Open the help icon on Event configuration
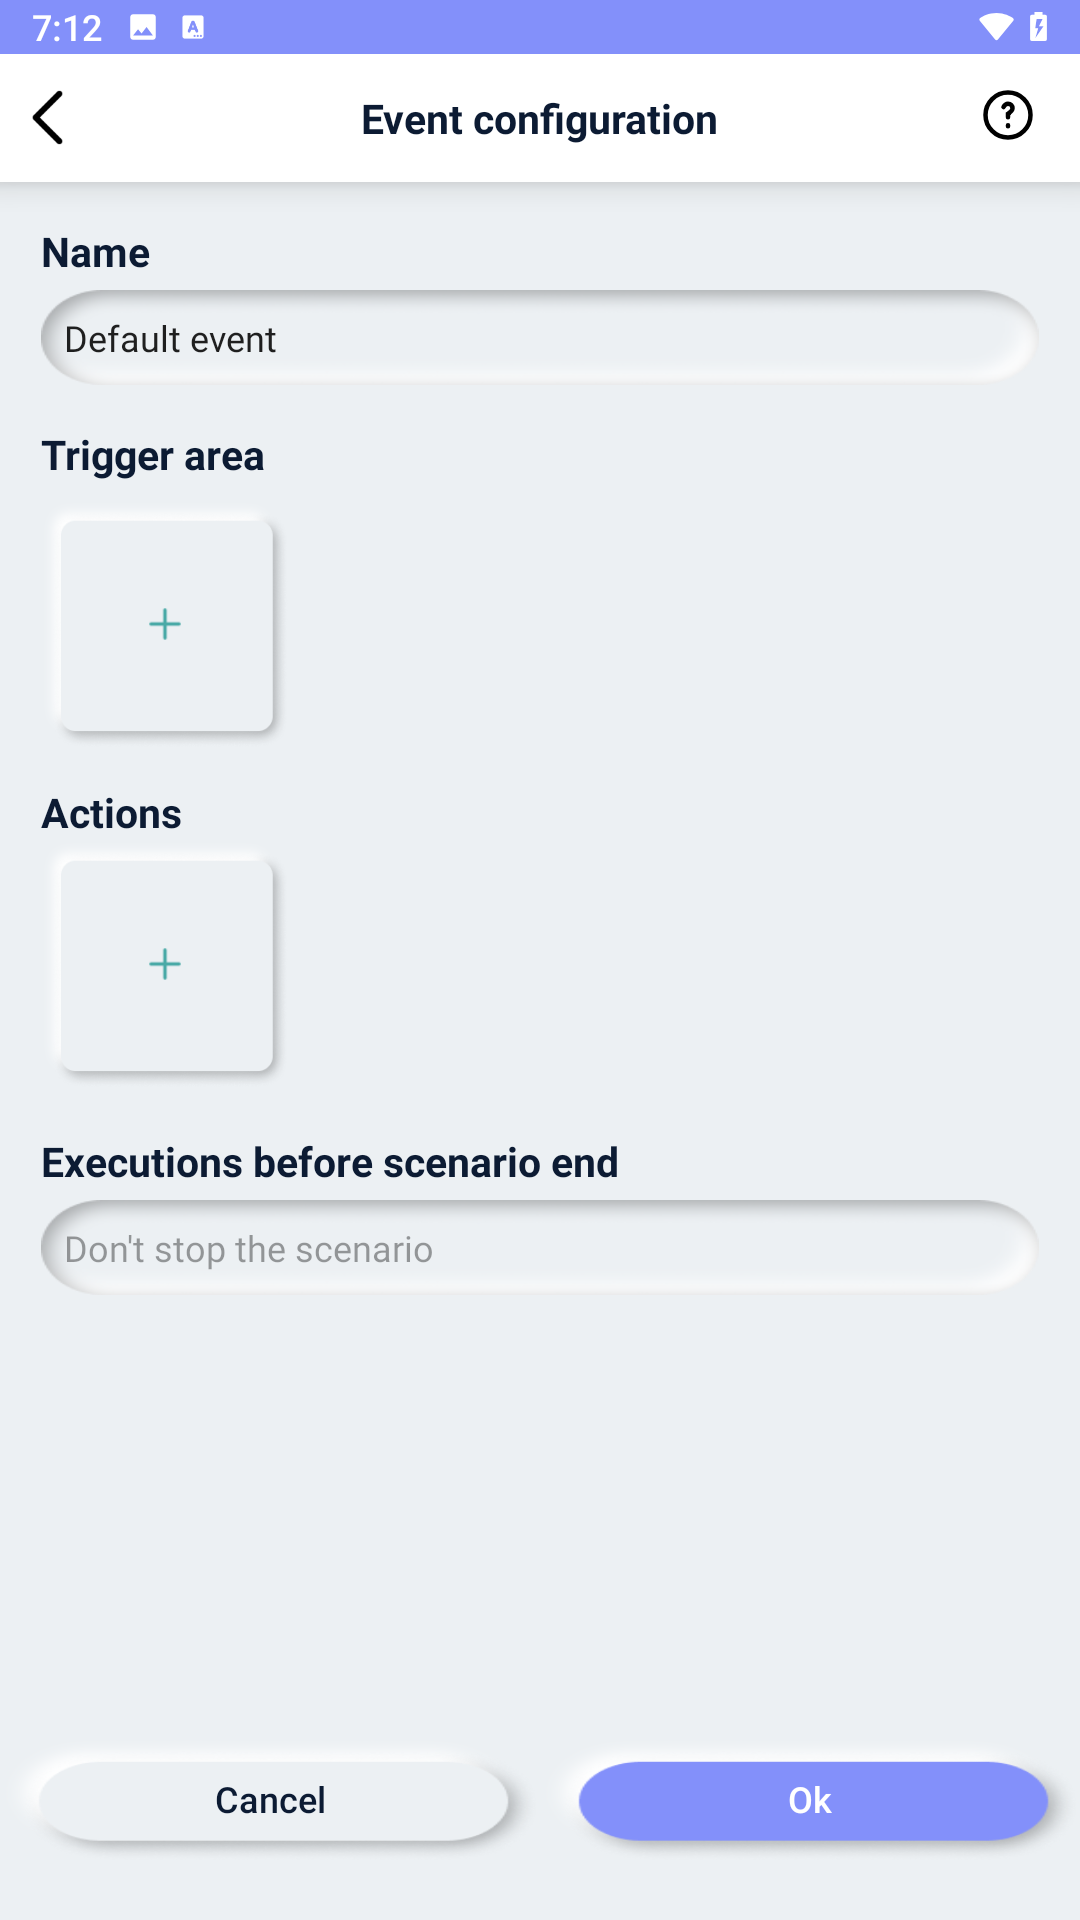This screenshot has width=1080, height=1920. (1008, 115)
